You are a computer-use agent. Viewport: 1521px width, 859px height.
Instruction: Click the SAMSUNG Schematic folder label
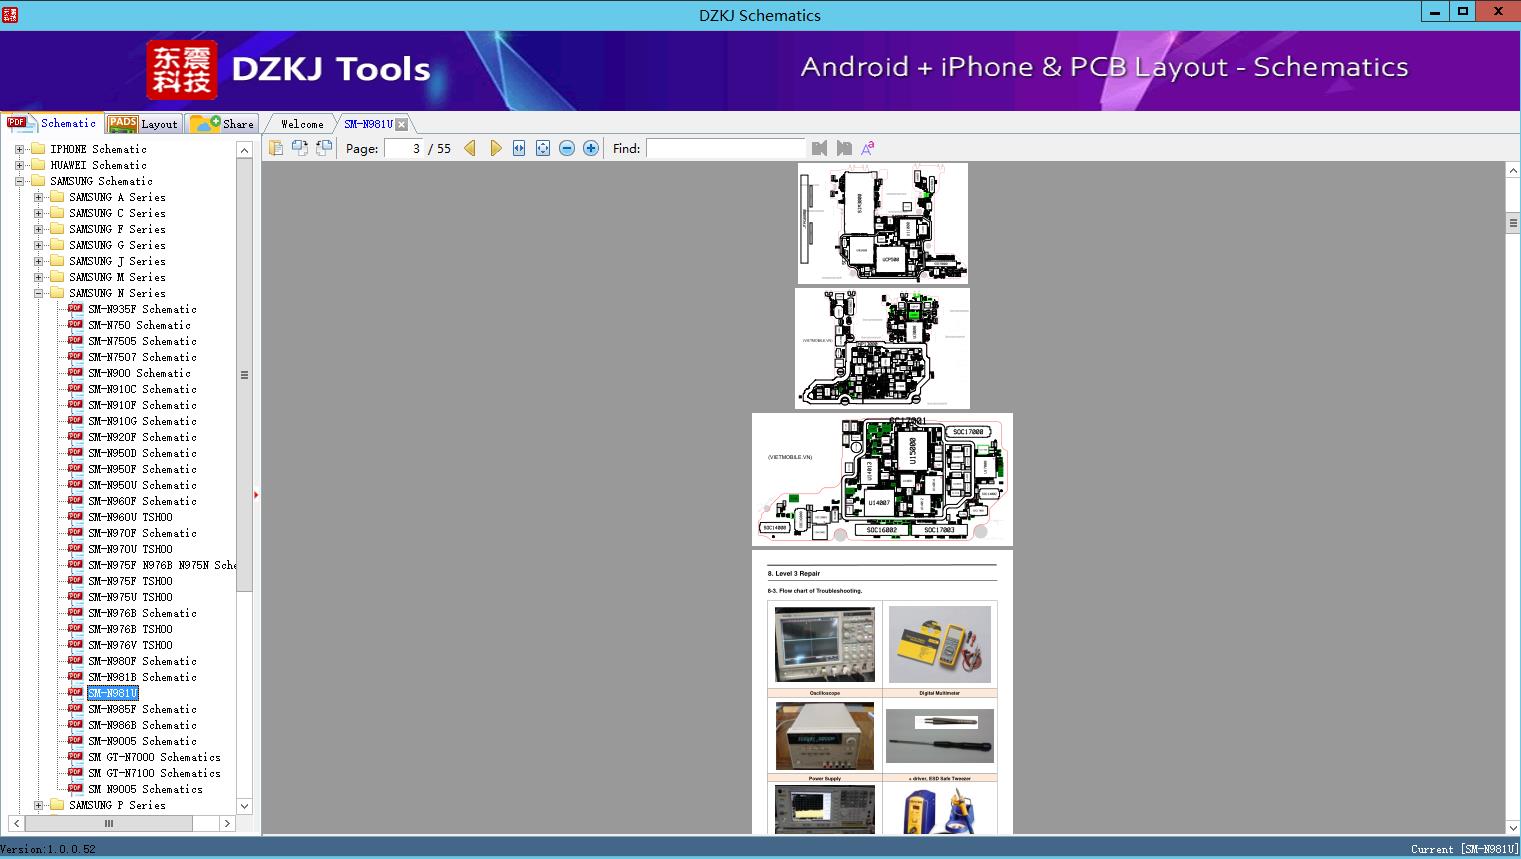pyautogui.click(x=101, y=181)
